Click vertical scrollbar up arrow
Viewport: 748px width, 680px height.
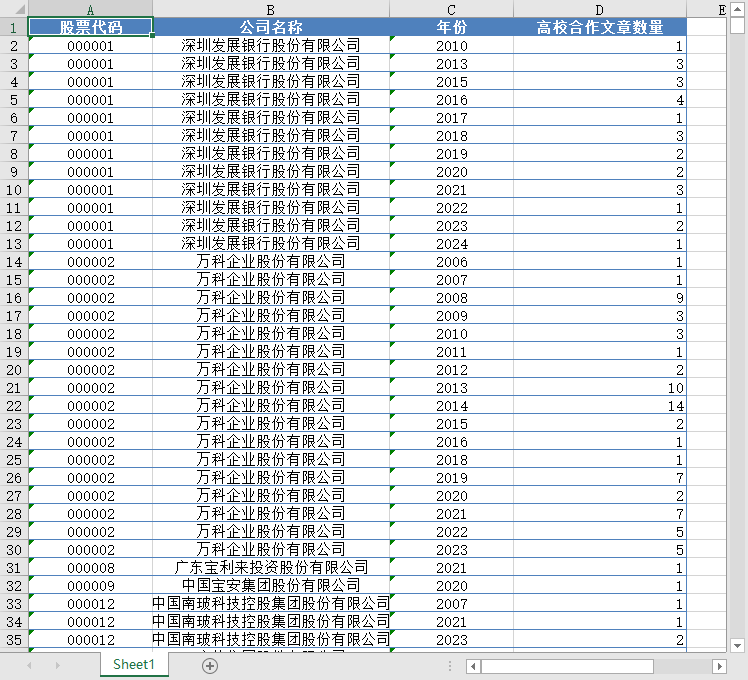click(738, 10)
